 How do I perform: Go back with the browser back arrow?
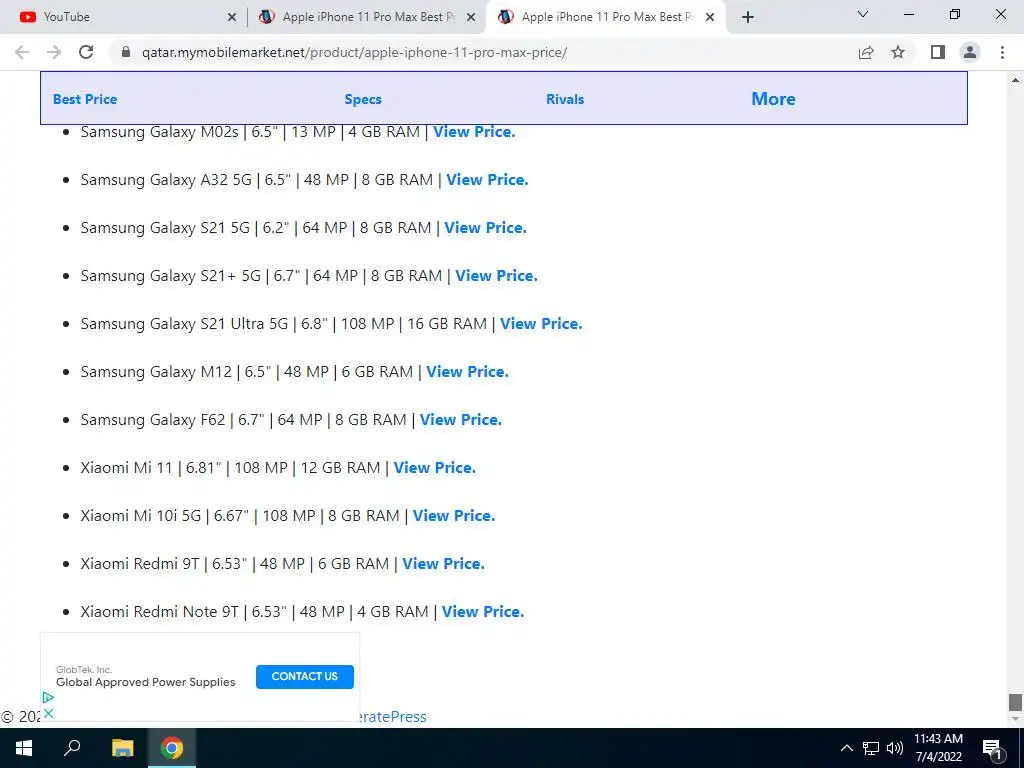22,52
